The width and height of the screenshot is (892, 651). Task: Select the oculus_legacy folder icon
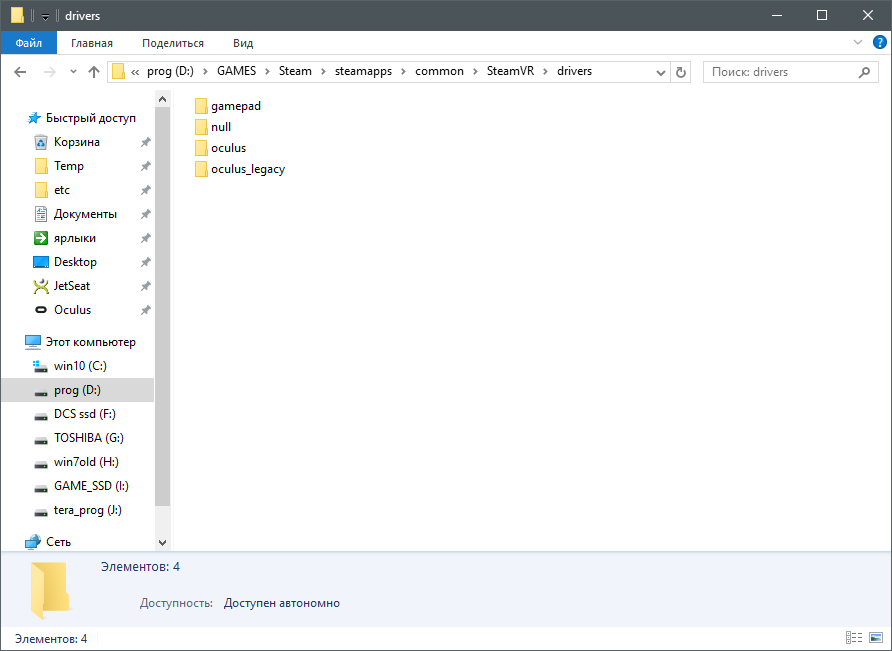201,169
